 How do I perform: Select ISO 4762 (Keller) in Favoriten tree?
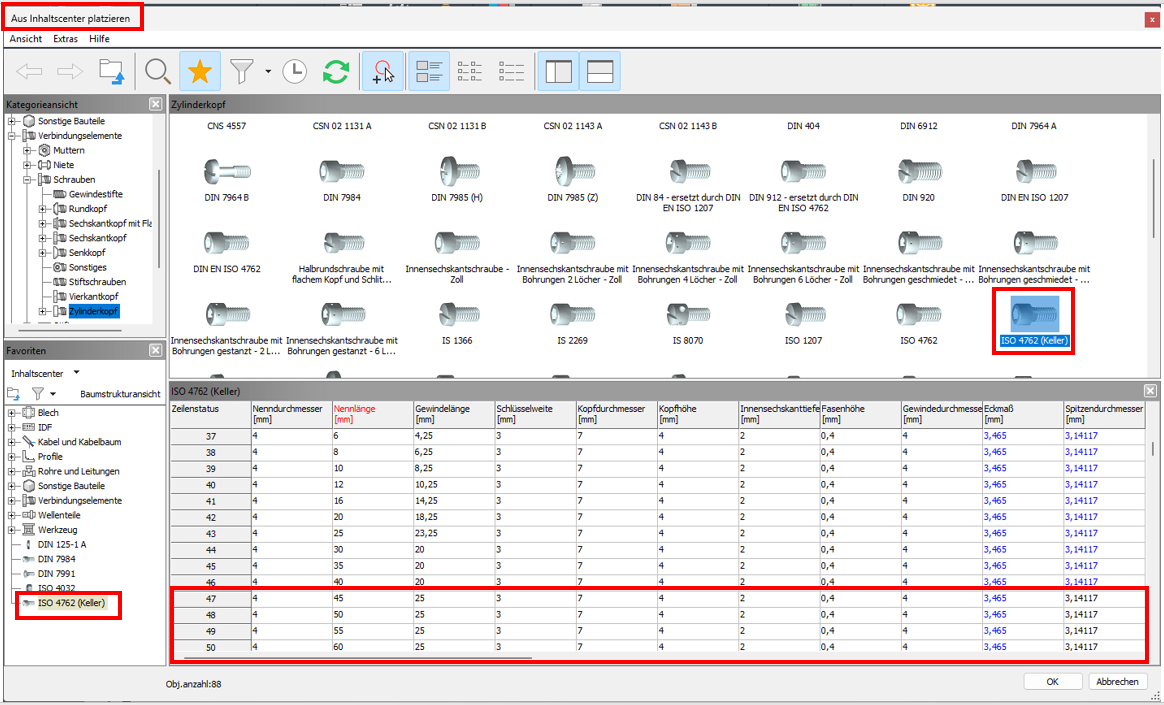(71, 603)
